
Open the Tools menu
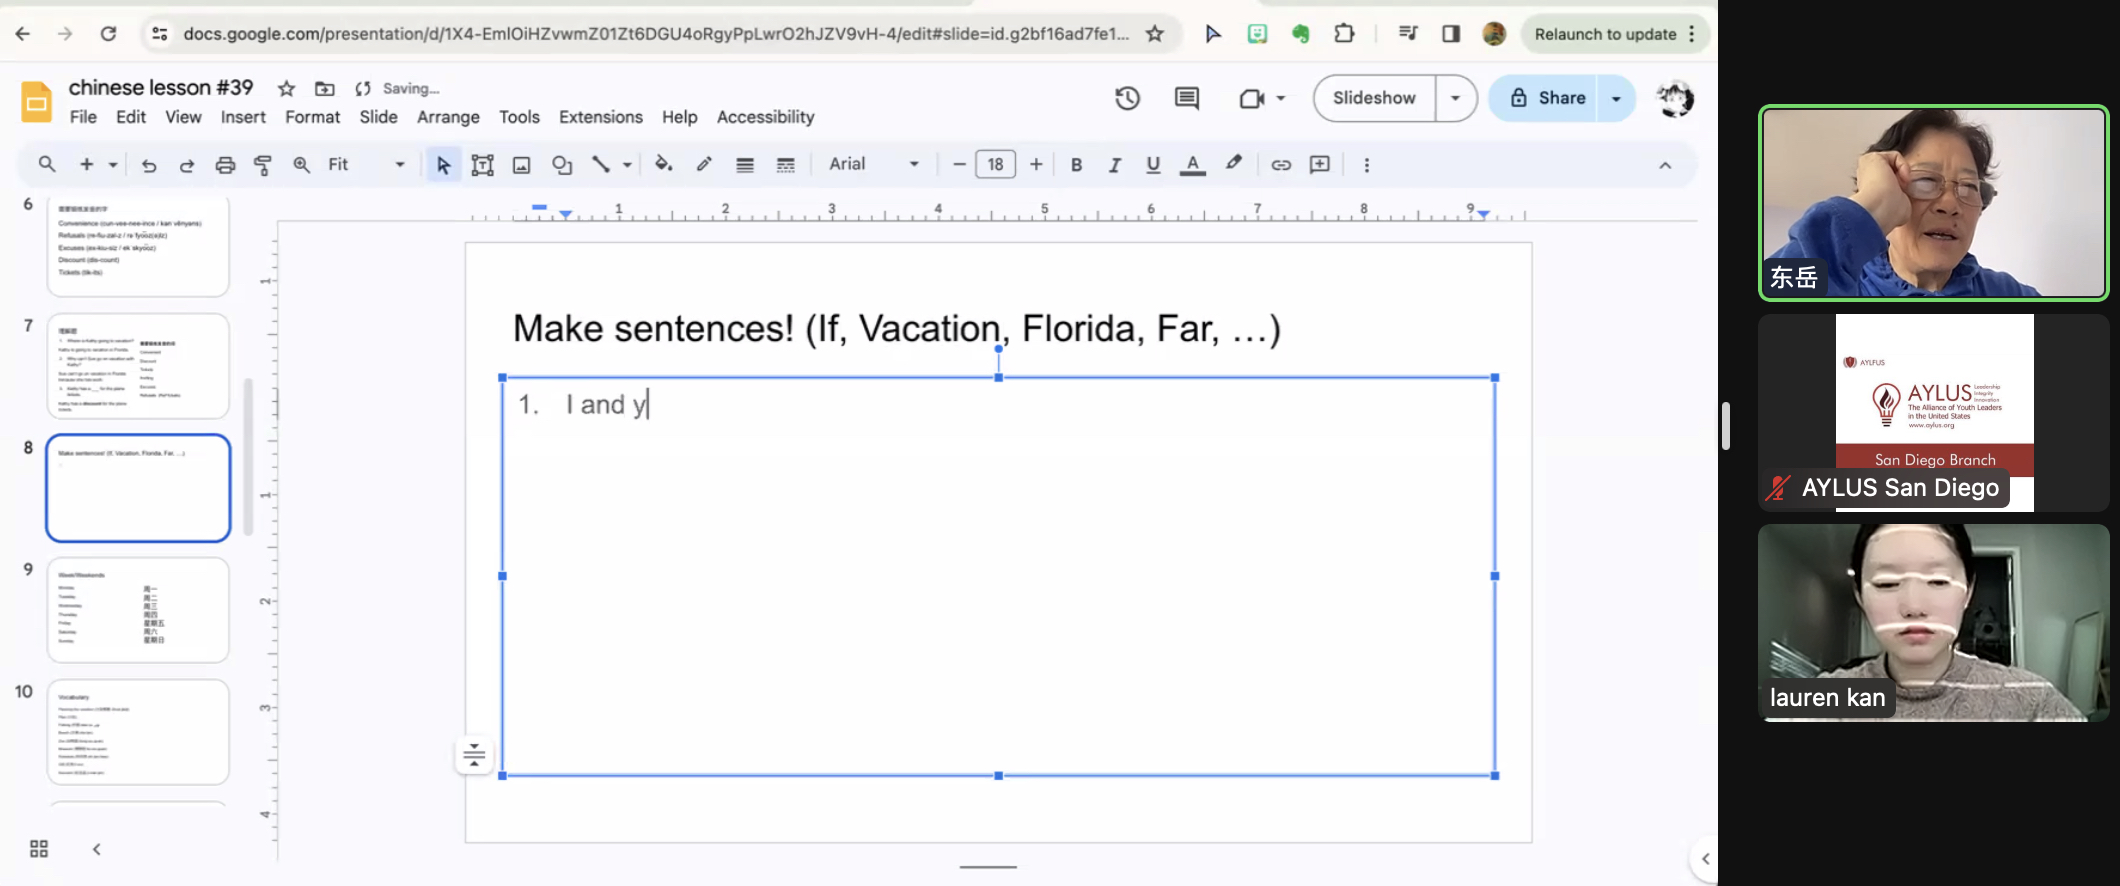[519, 117]
